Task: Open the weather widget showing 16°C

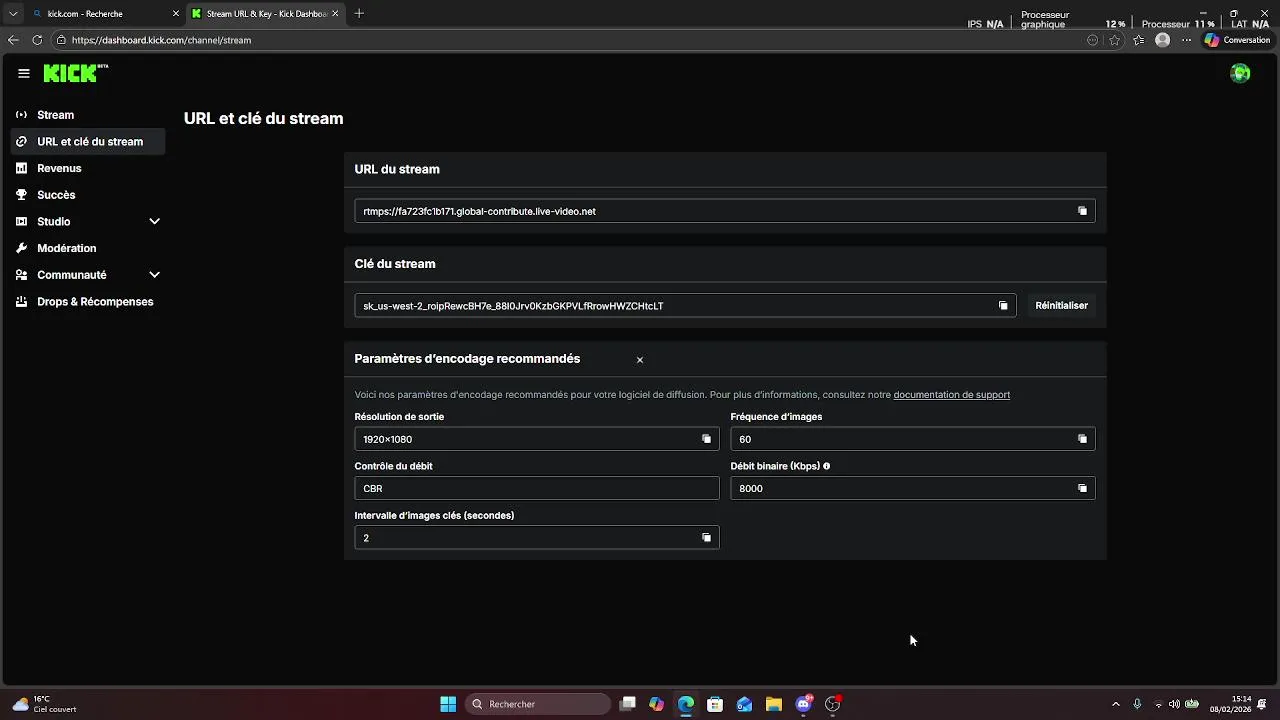Action: pos(45,704)
